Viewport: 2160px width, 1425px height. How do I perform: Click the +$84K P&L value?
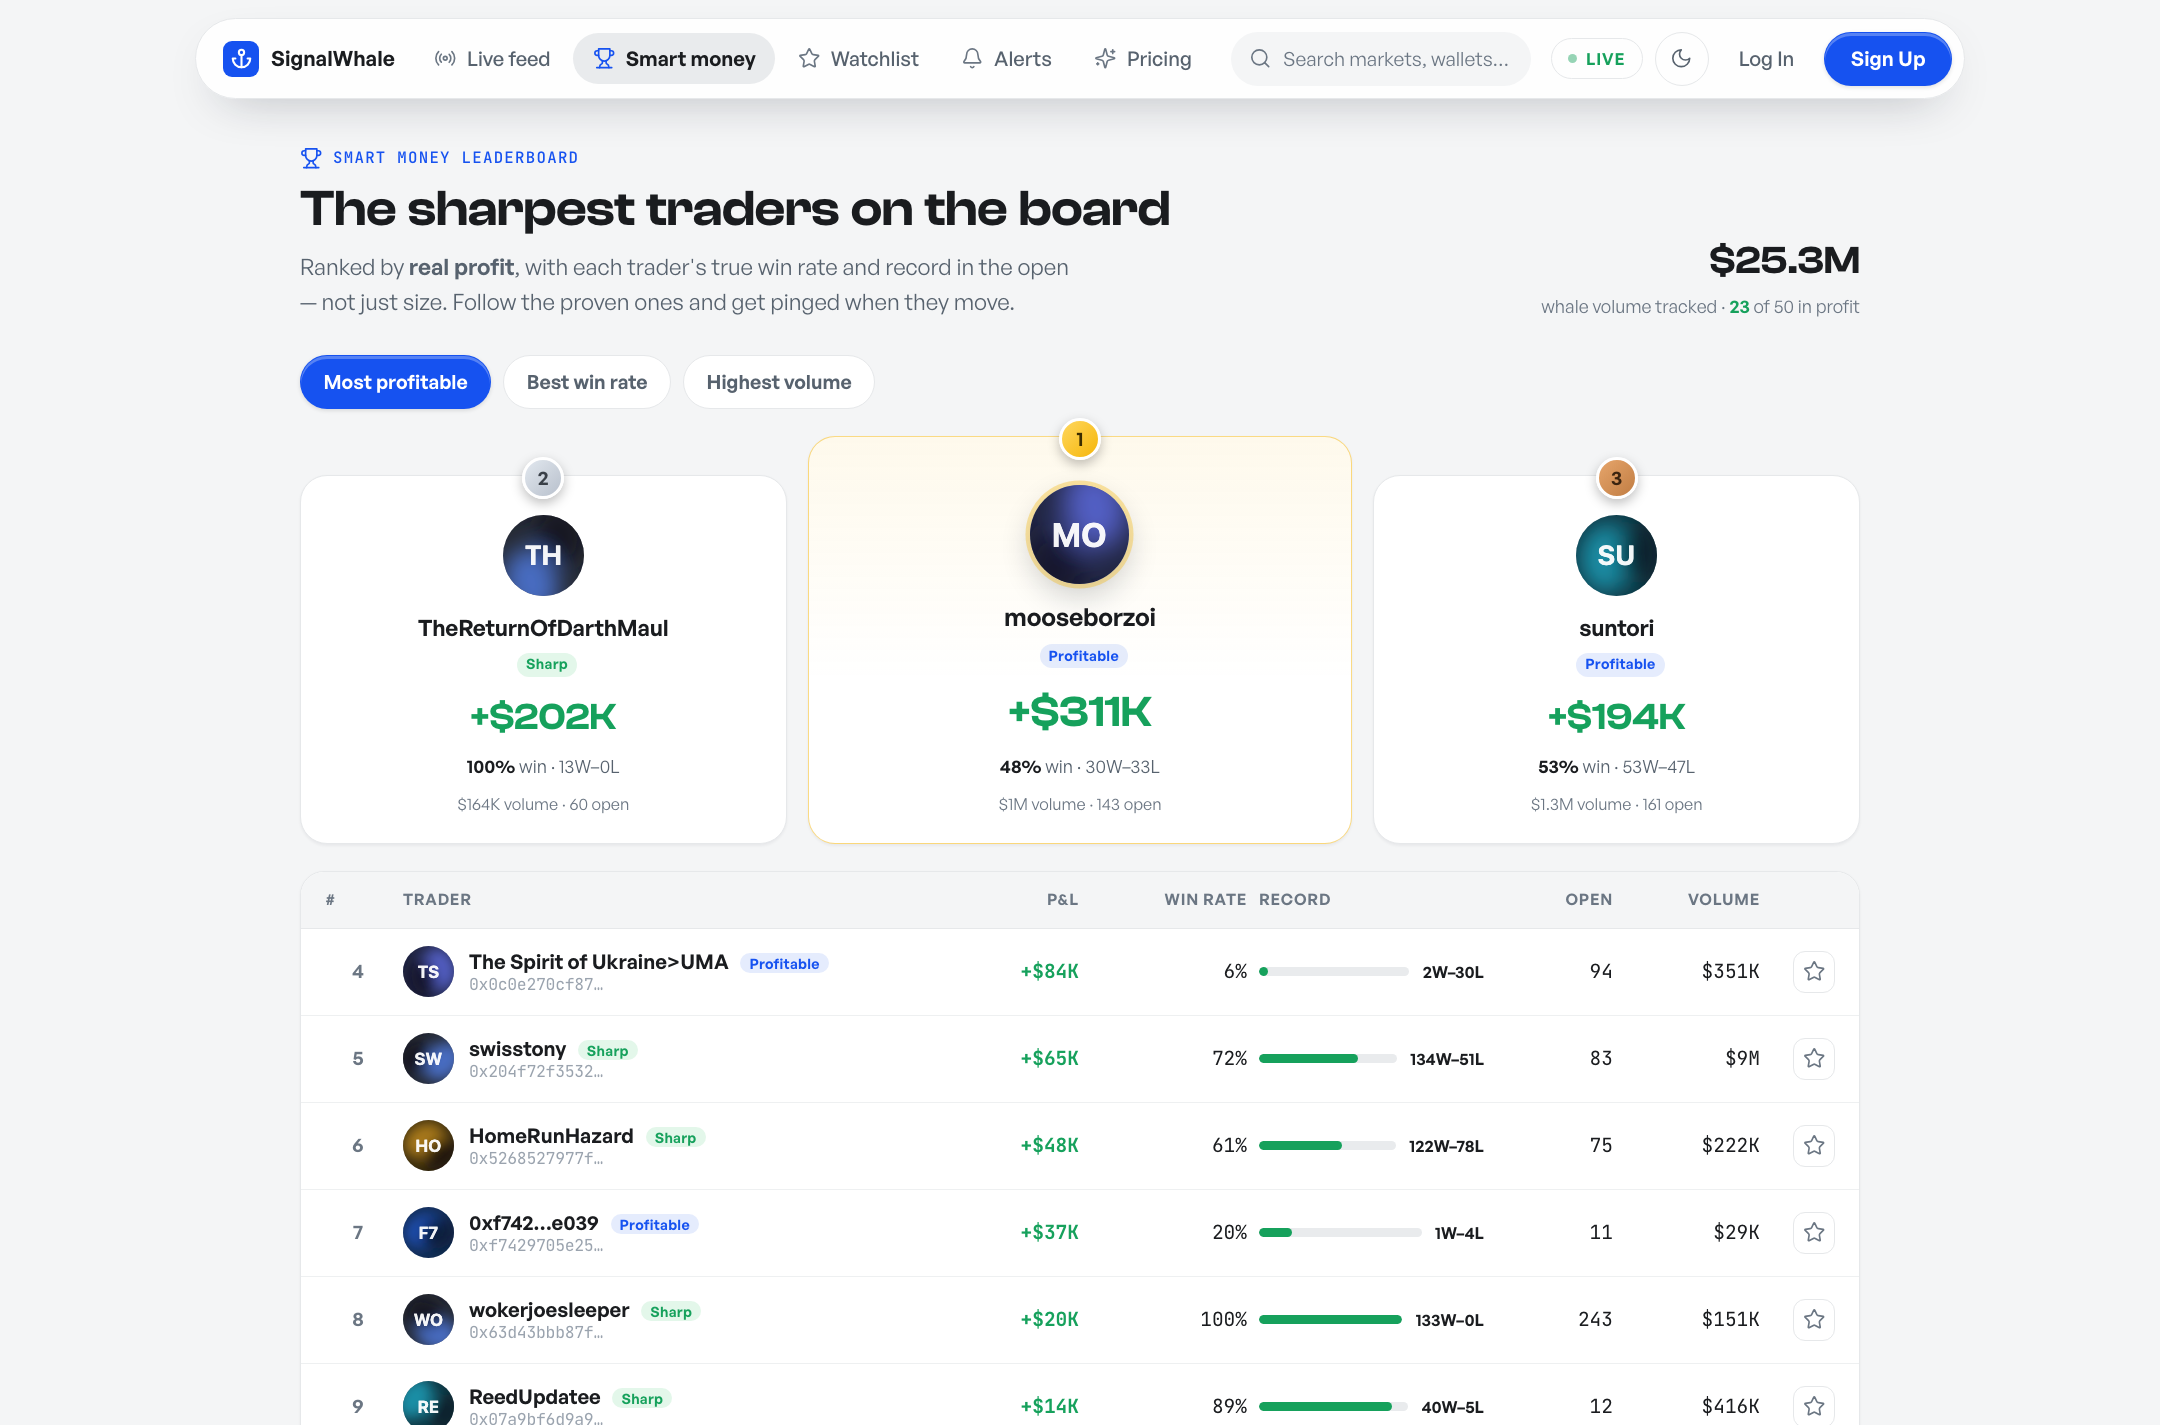(1049, 971)
